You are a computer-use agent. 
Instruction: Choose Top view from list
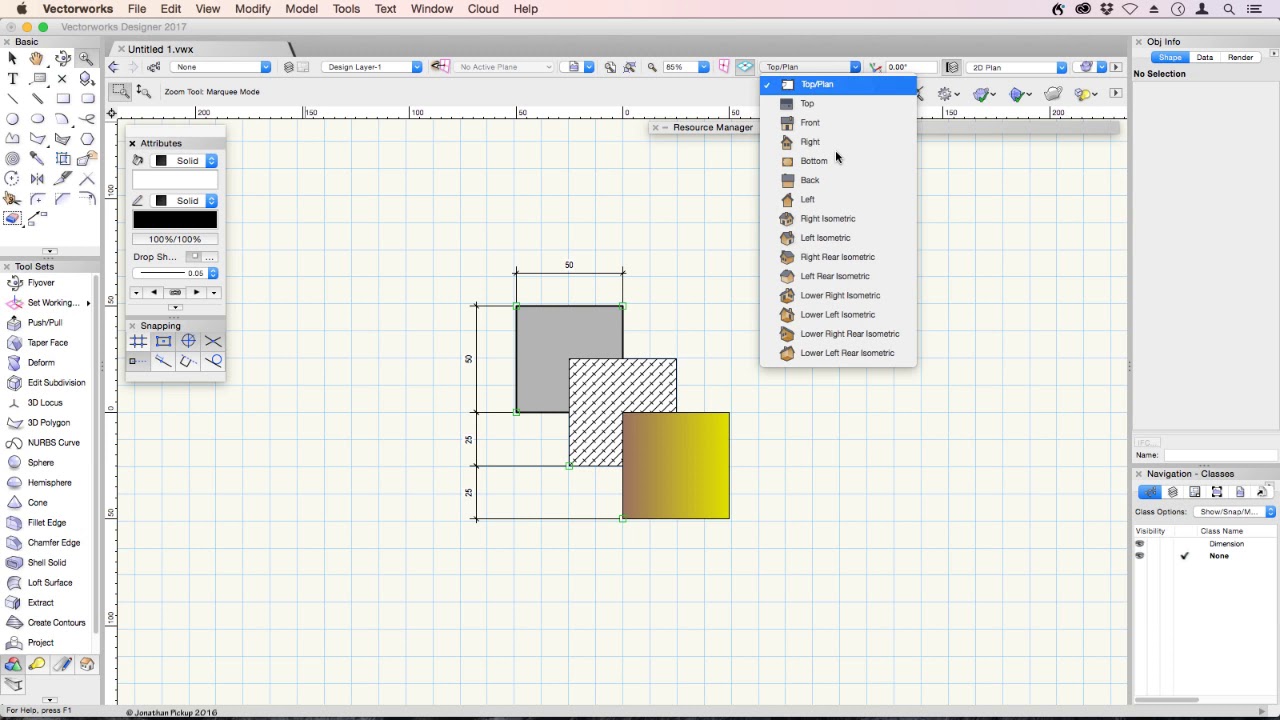pyautogui.click(x=806, y=104)
